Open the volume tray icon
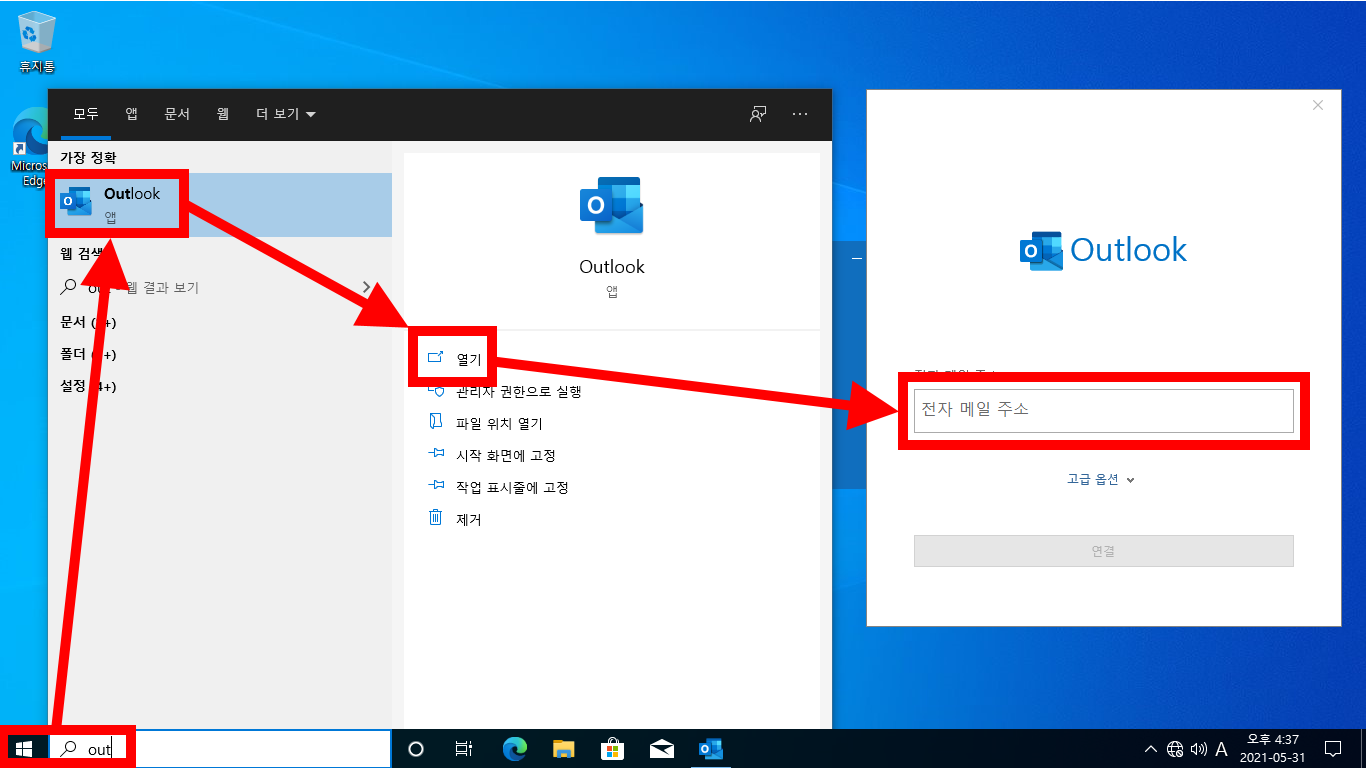Viewport: 1366px width, 768px height. pyautogui.click(x=1198, y=748)
